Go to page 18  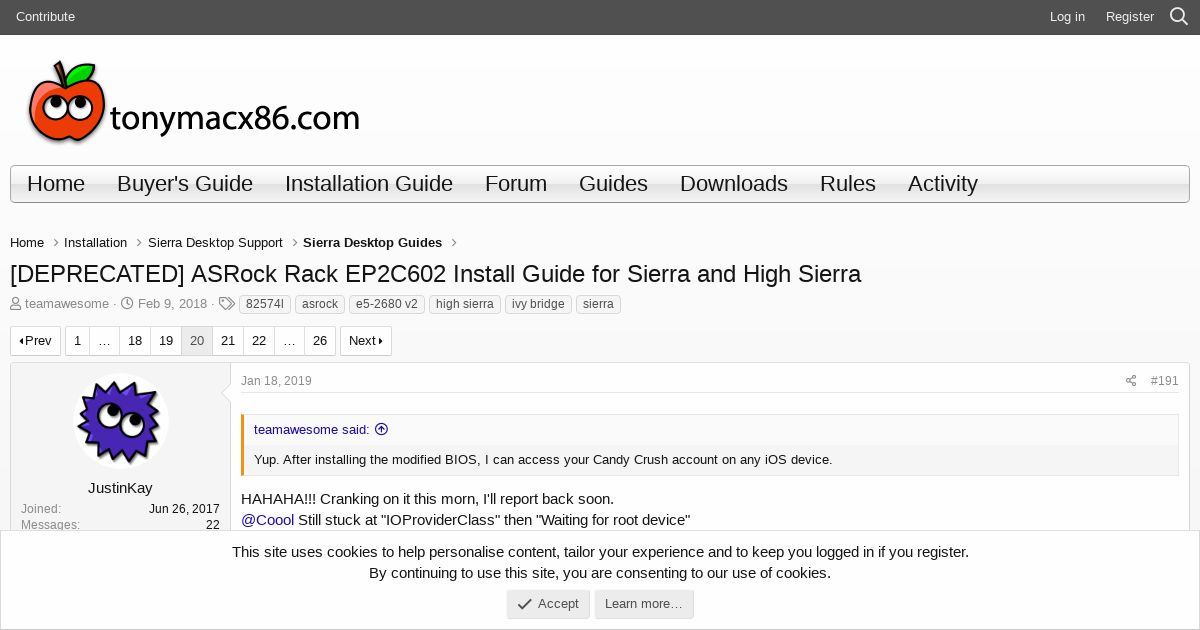(x=135, y=341)
